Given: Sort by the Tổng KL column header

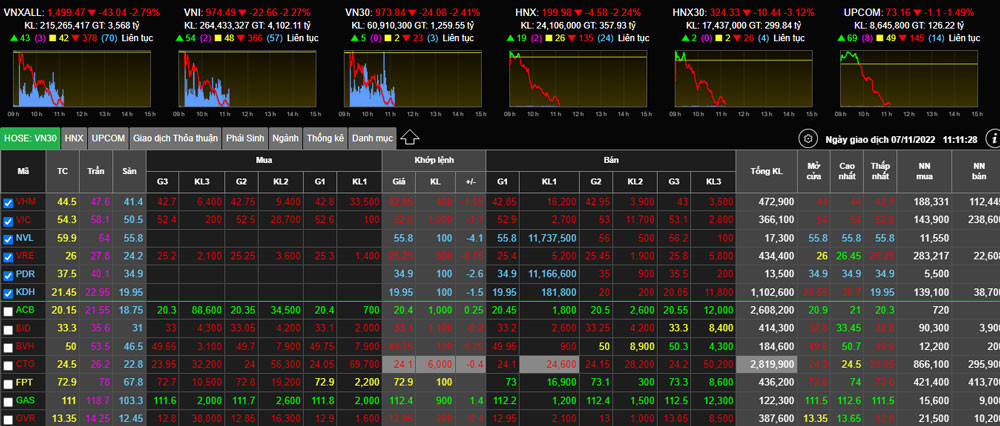Looking at the screenshot, I should [765, 171].
